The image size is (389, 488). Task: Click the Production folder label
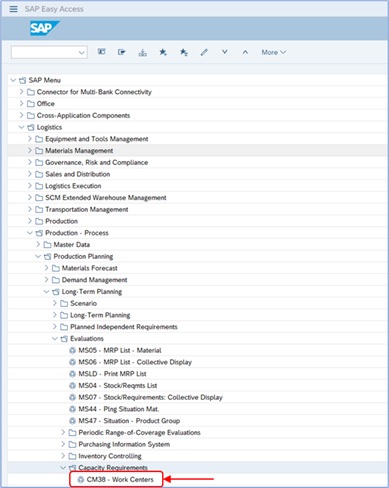point(61,221)
